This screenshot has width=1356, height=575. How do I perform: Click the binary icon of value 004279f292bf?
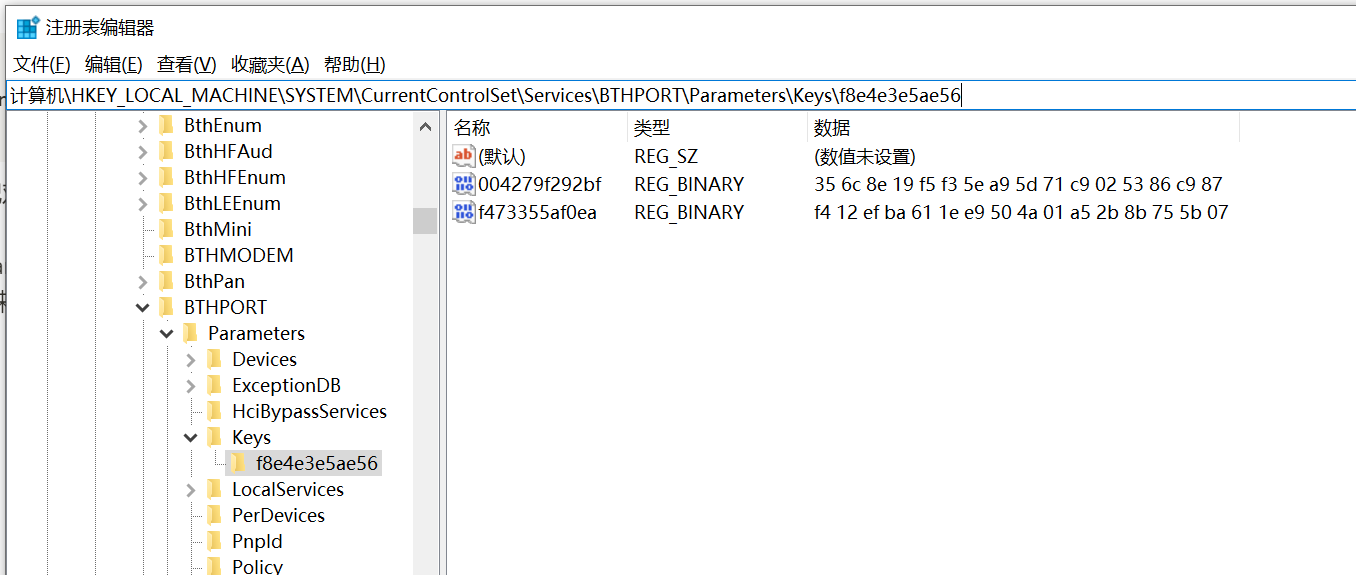tap(464, 184)
